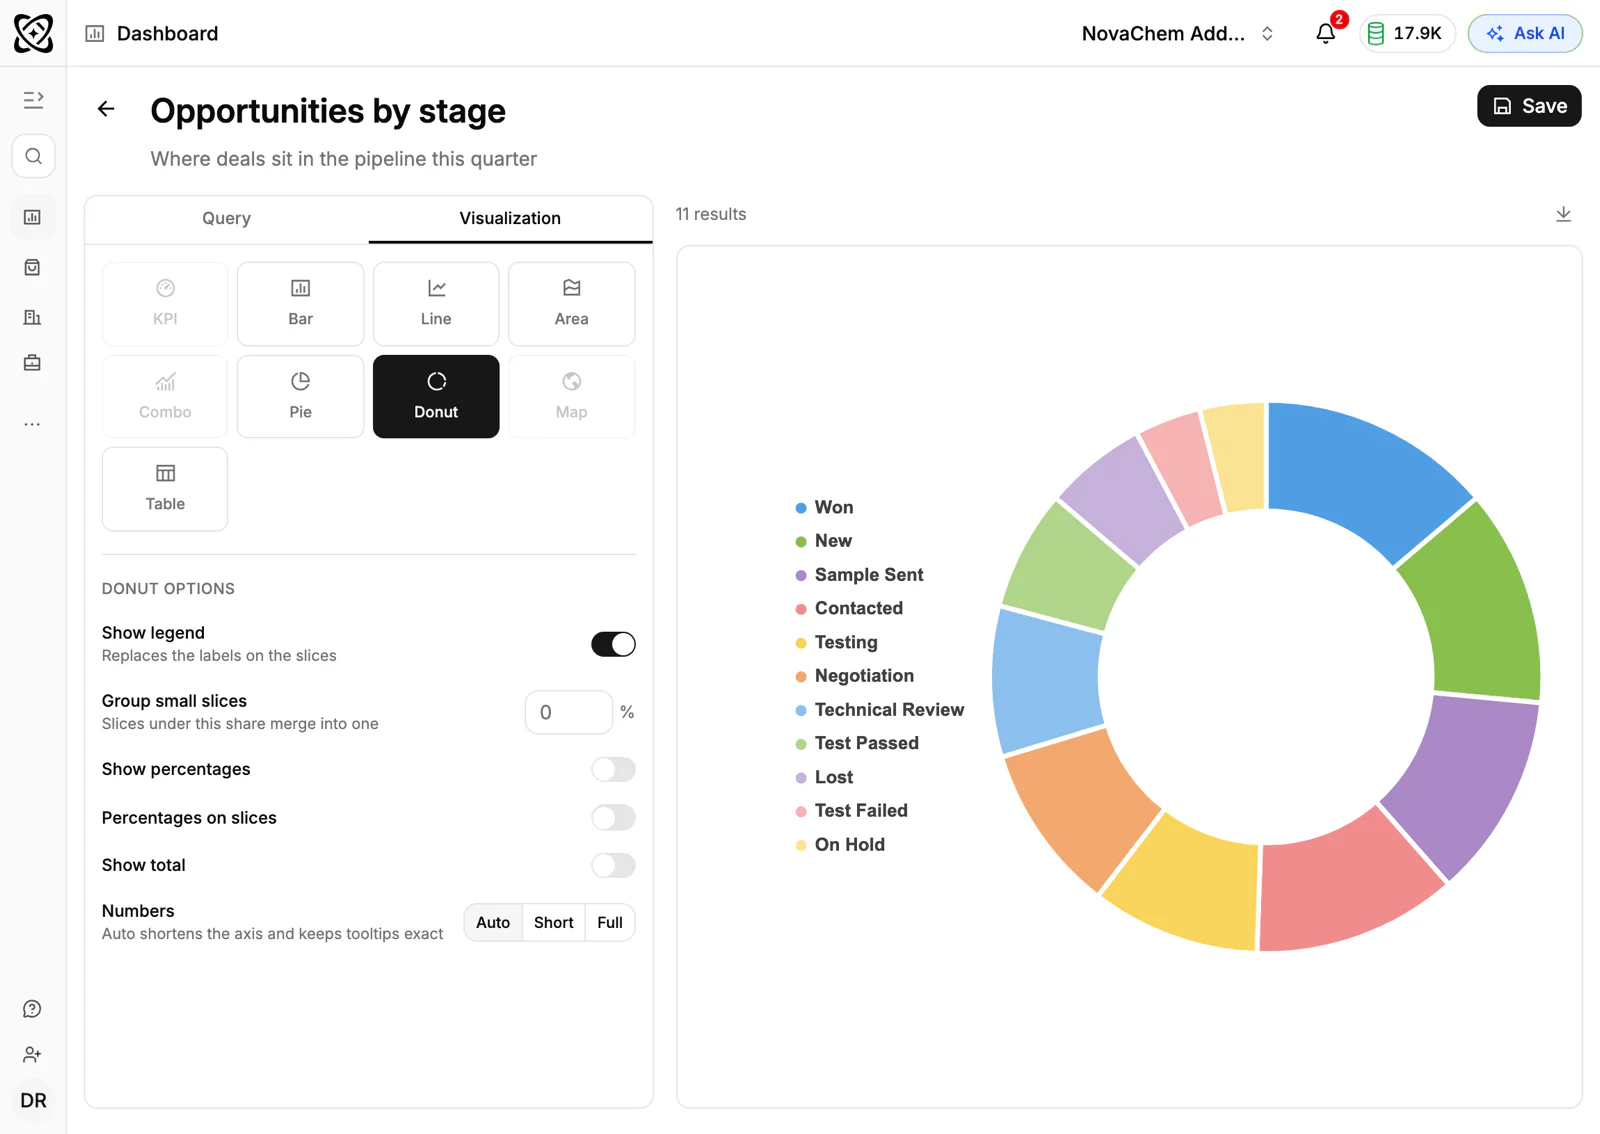Expand the sidebar menu icon
This screenshot has height=1134, width=1600.
pos(33,100)
